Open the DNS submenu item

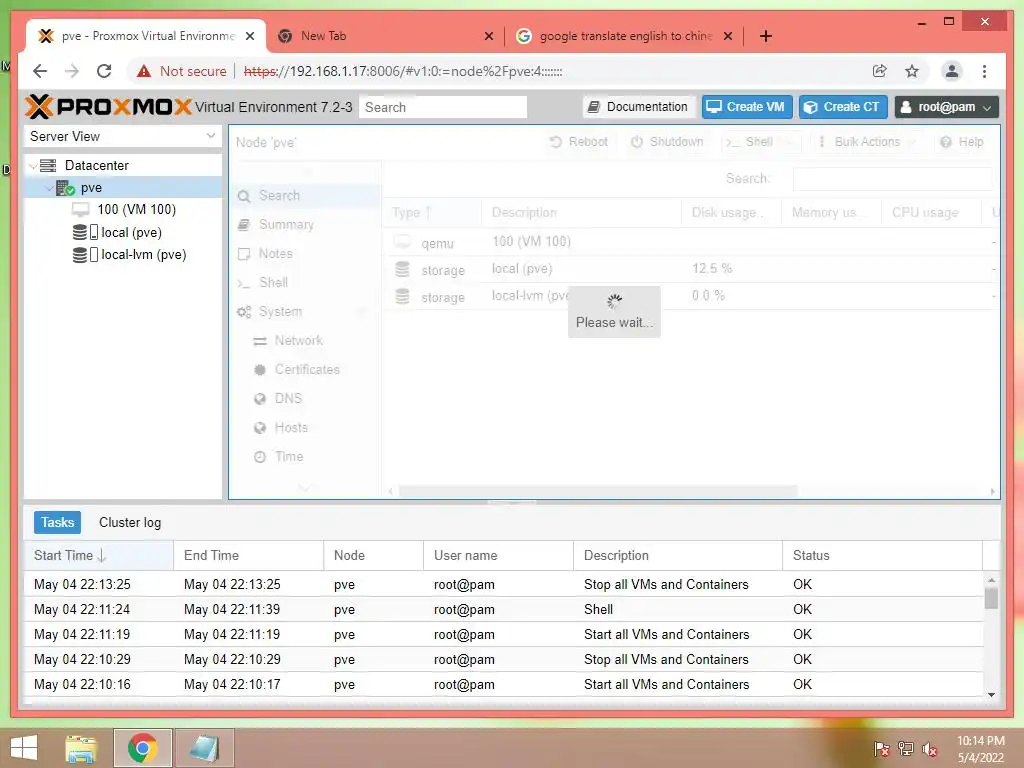(x=305, y=398)
